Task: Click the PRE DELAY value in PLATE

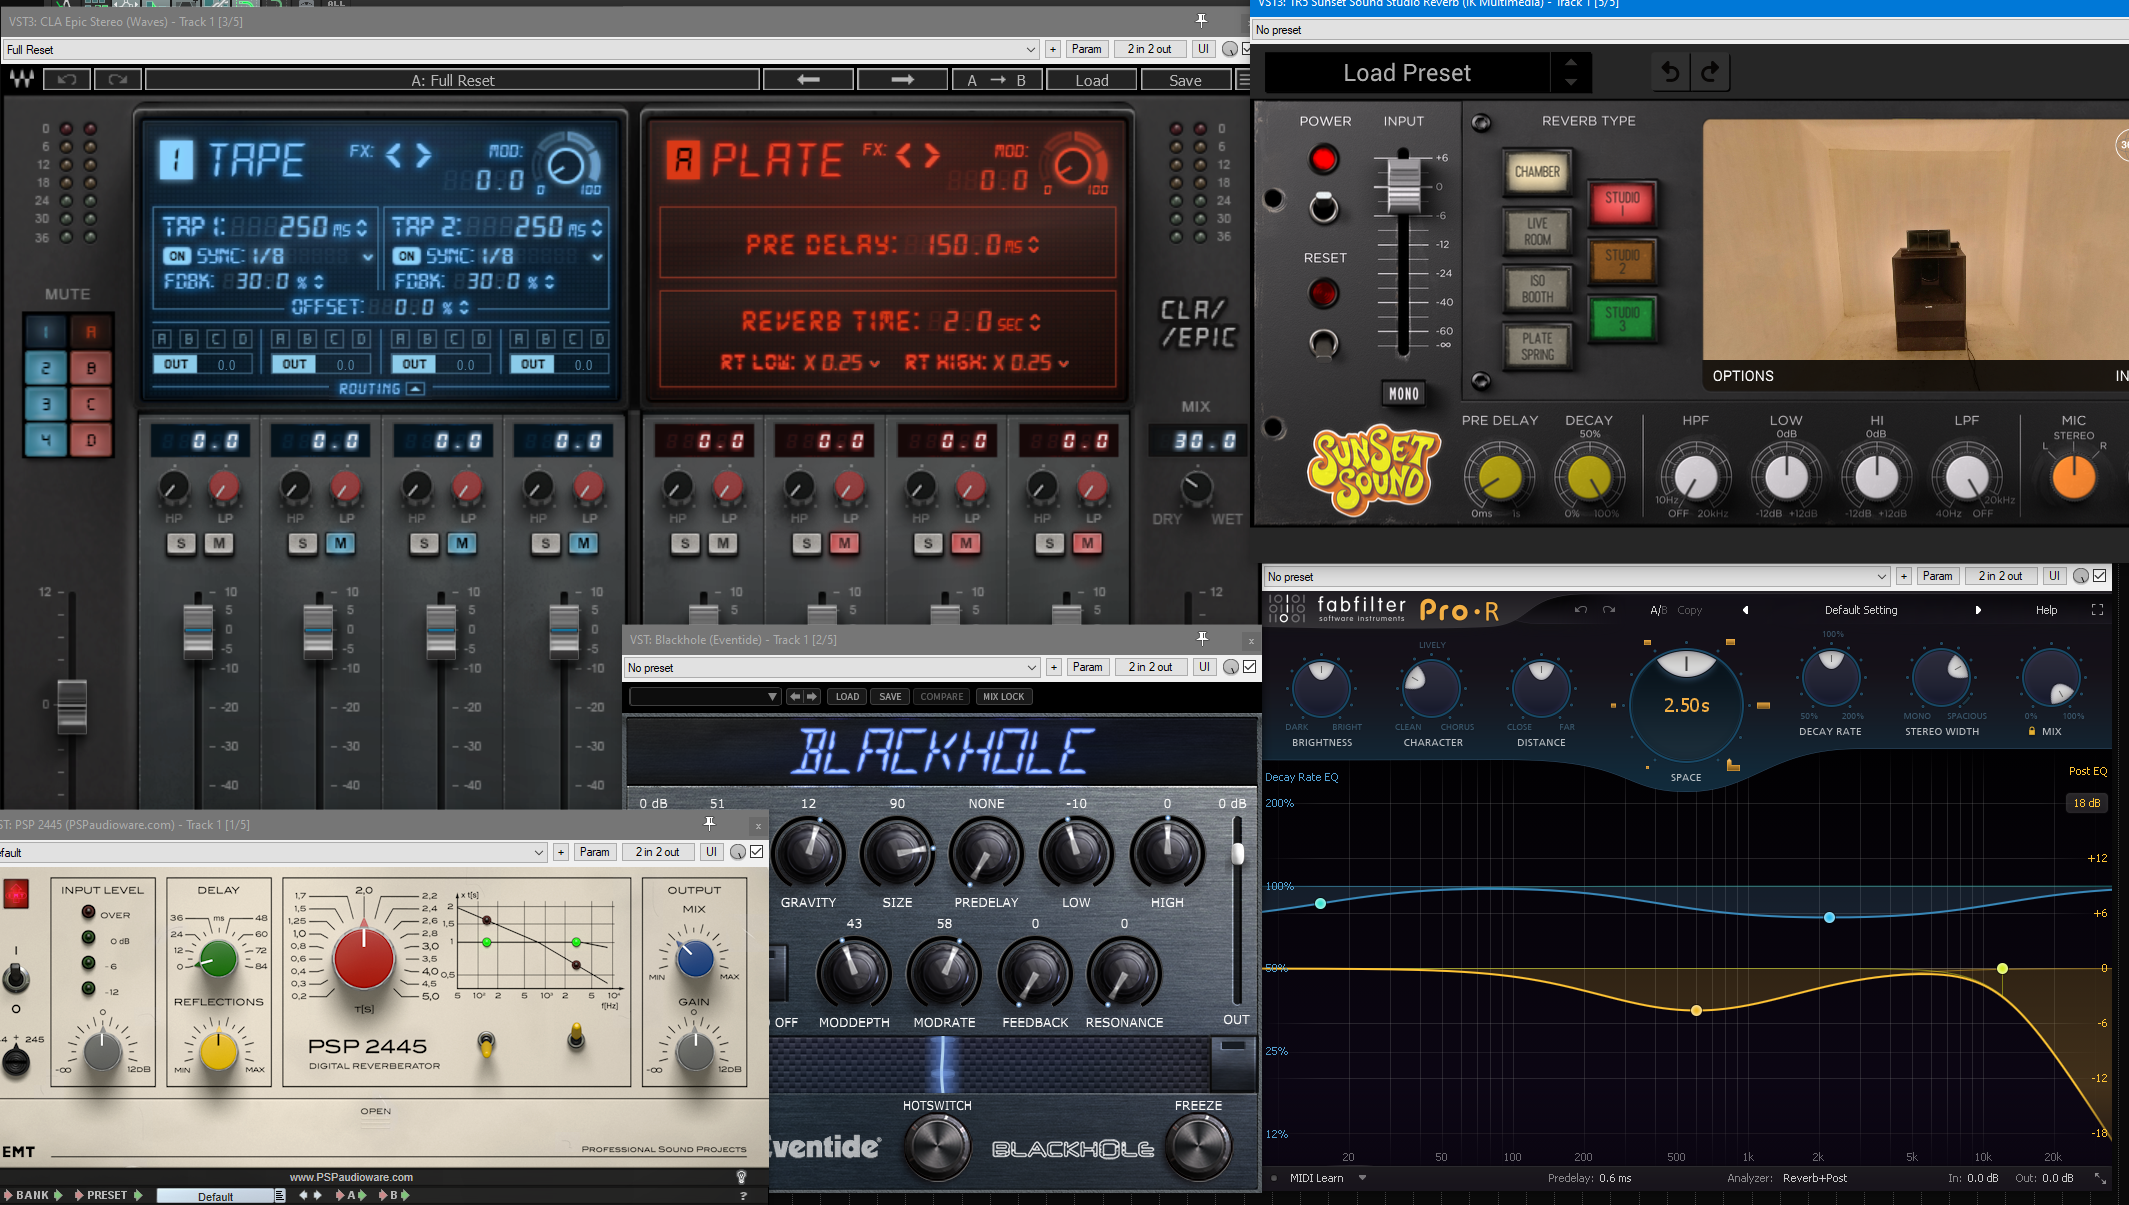Action: 963,245
